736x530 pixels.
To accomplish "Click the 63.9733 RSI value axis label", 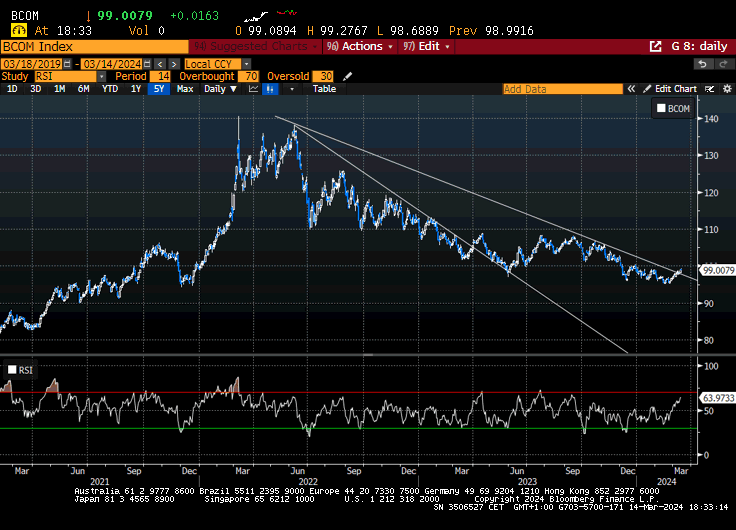I will tap(718, 398).
